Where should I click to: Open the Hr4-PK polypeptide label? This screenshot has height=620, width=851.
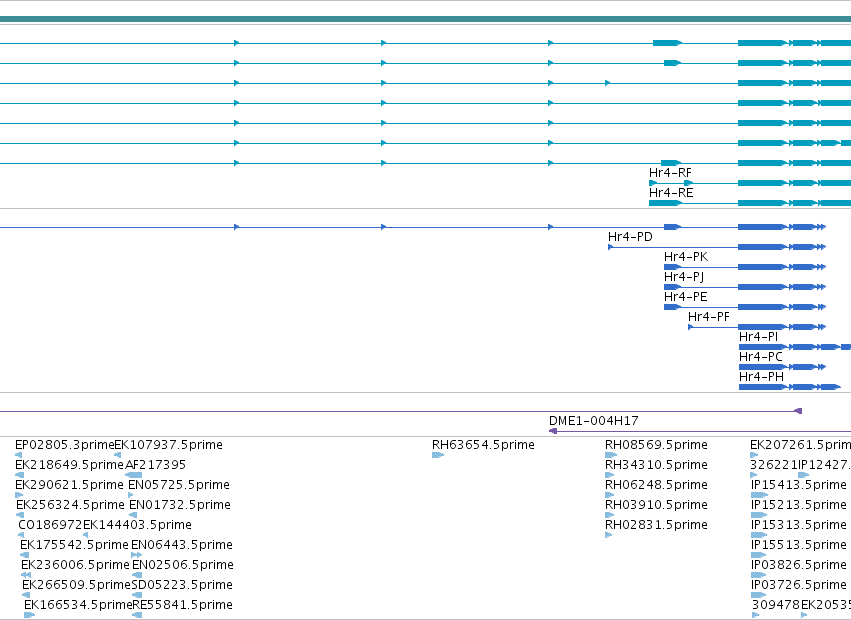[686, 257]
